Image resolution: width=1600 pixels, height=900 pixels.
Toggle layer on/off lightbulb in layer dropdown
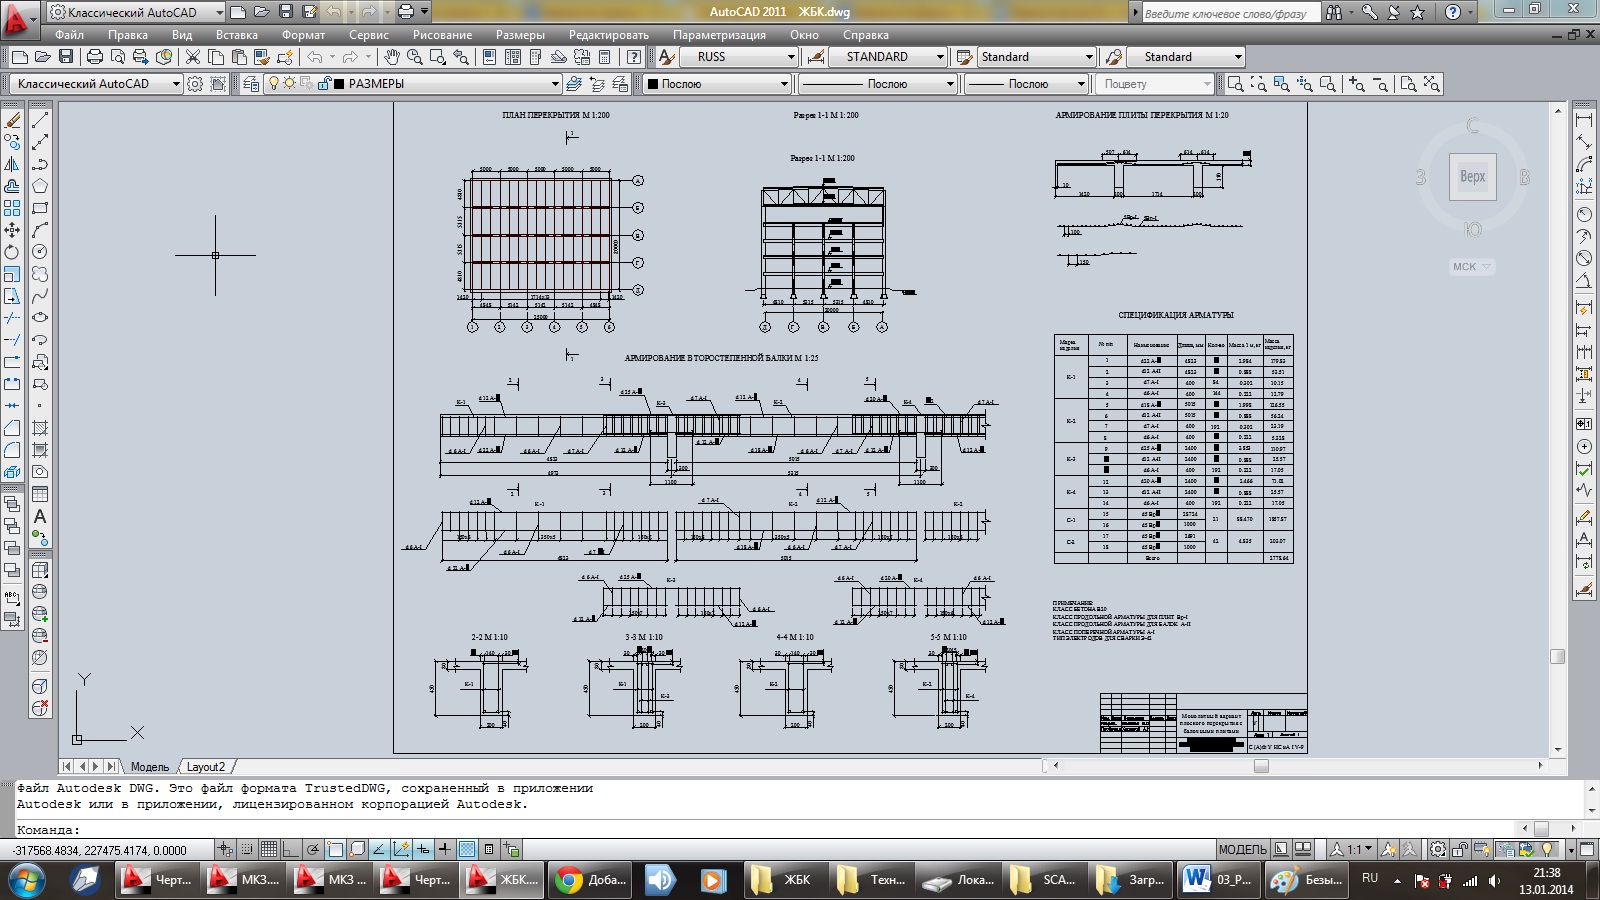[274, 84]
